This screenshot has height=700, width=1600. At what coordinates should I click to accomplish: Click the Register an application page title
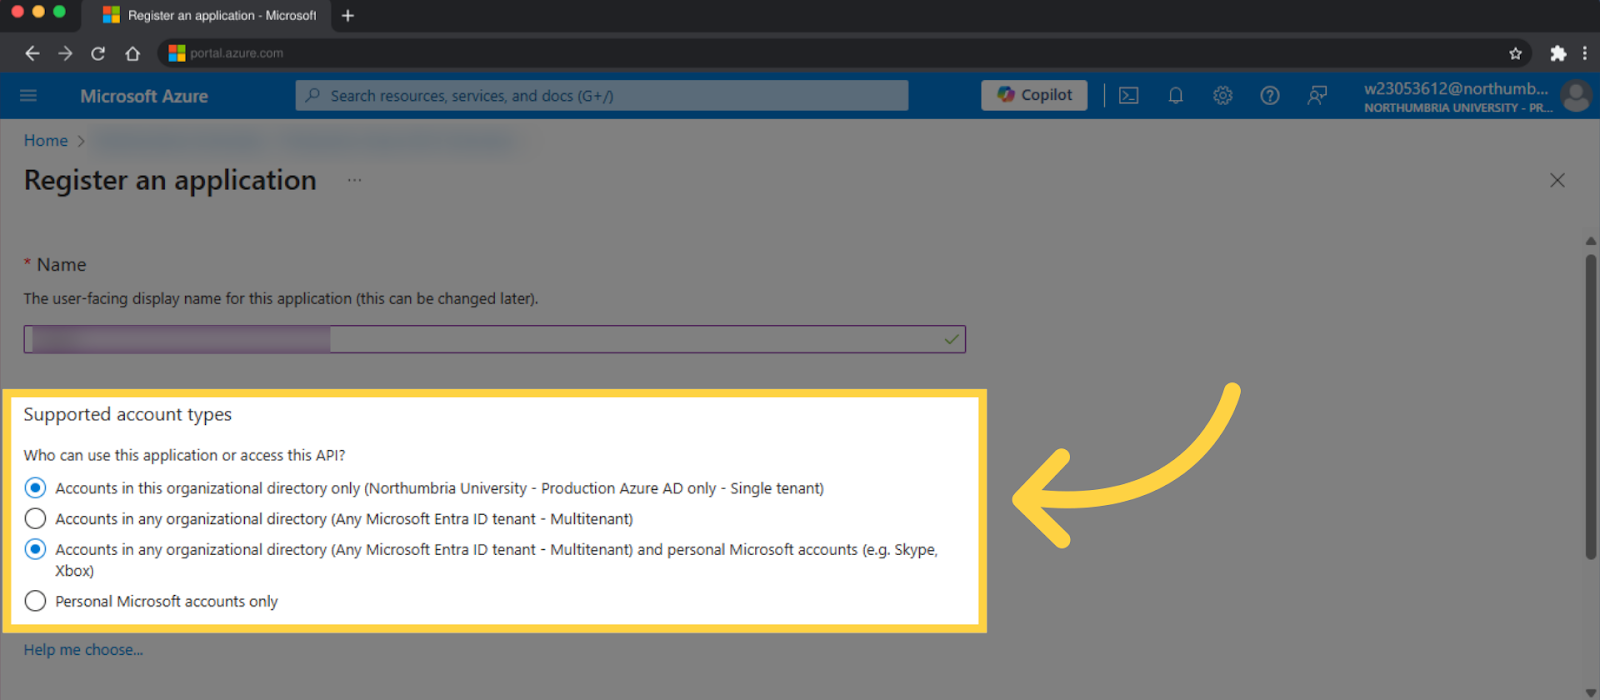(x=170, y=180)
